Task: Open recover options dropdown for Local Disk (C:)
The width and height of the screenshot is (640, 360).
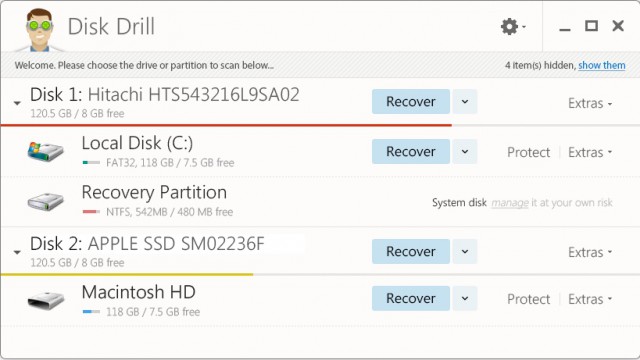Action: [x=465, y=151]
